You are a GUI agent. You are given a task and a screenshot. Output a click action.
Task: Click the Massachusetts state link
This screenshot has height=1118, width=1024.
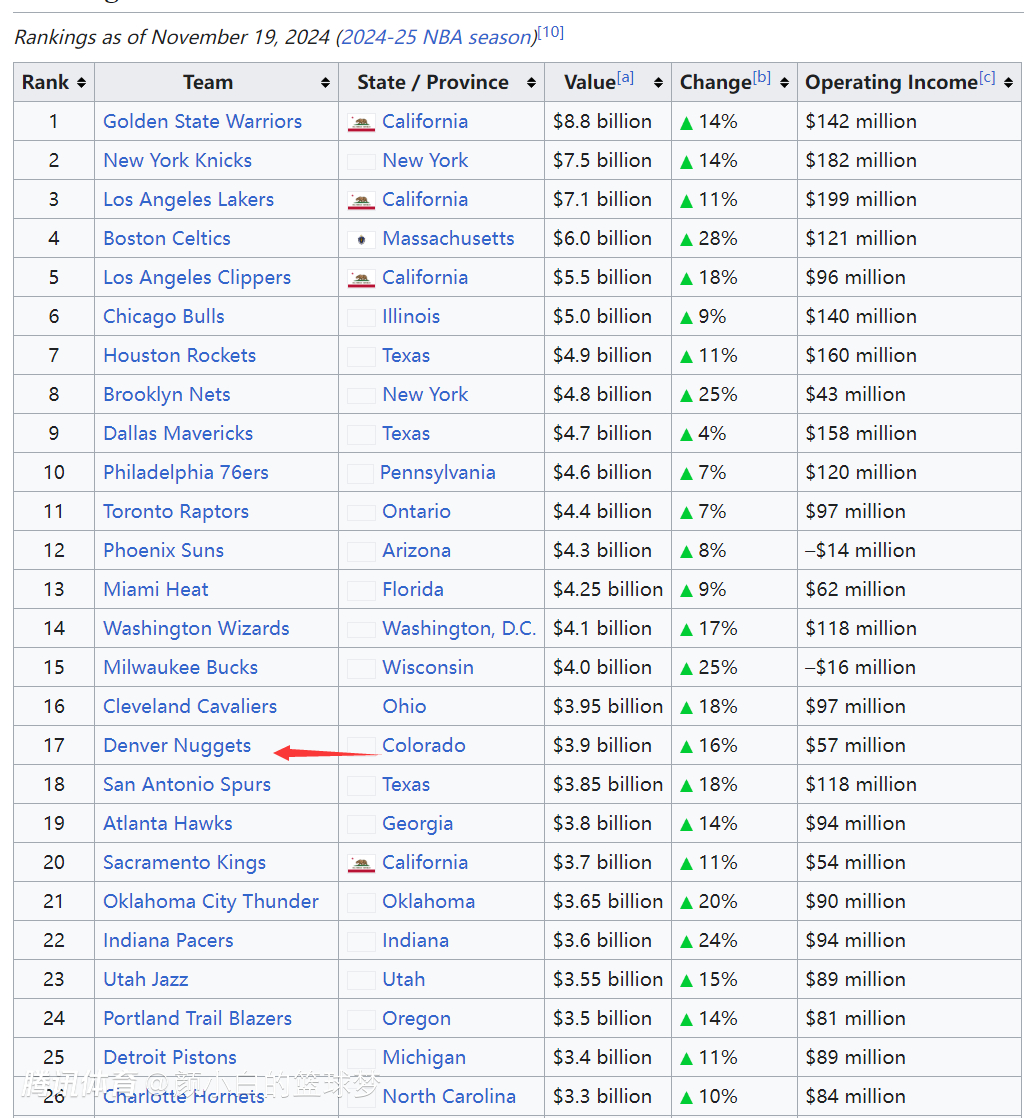448,238
